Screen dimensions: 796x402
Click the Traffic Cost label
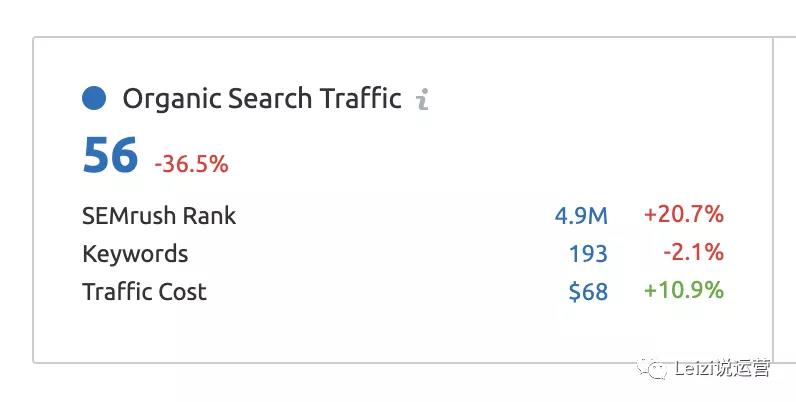145,292
